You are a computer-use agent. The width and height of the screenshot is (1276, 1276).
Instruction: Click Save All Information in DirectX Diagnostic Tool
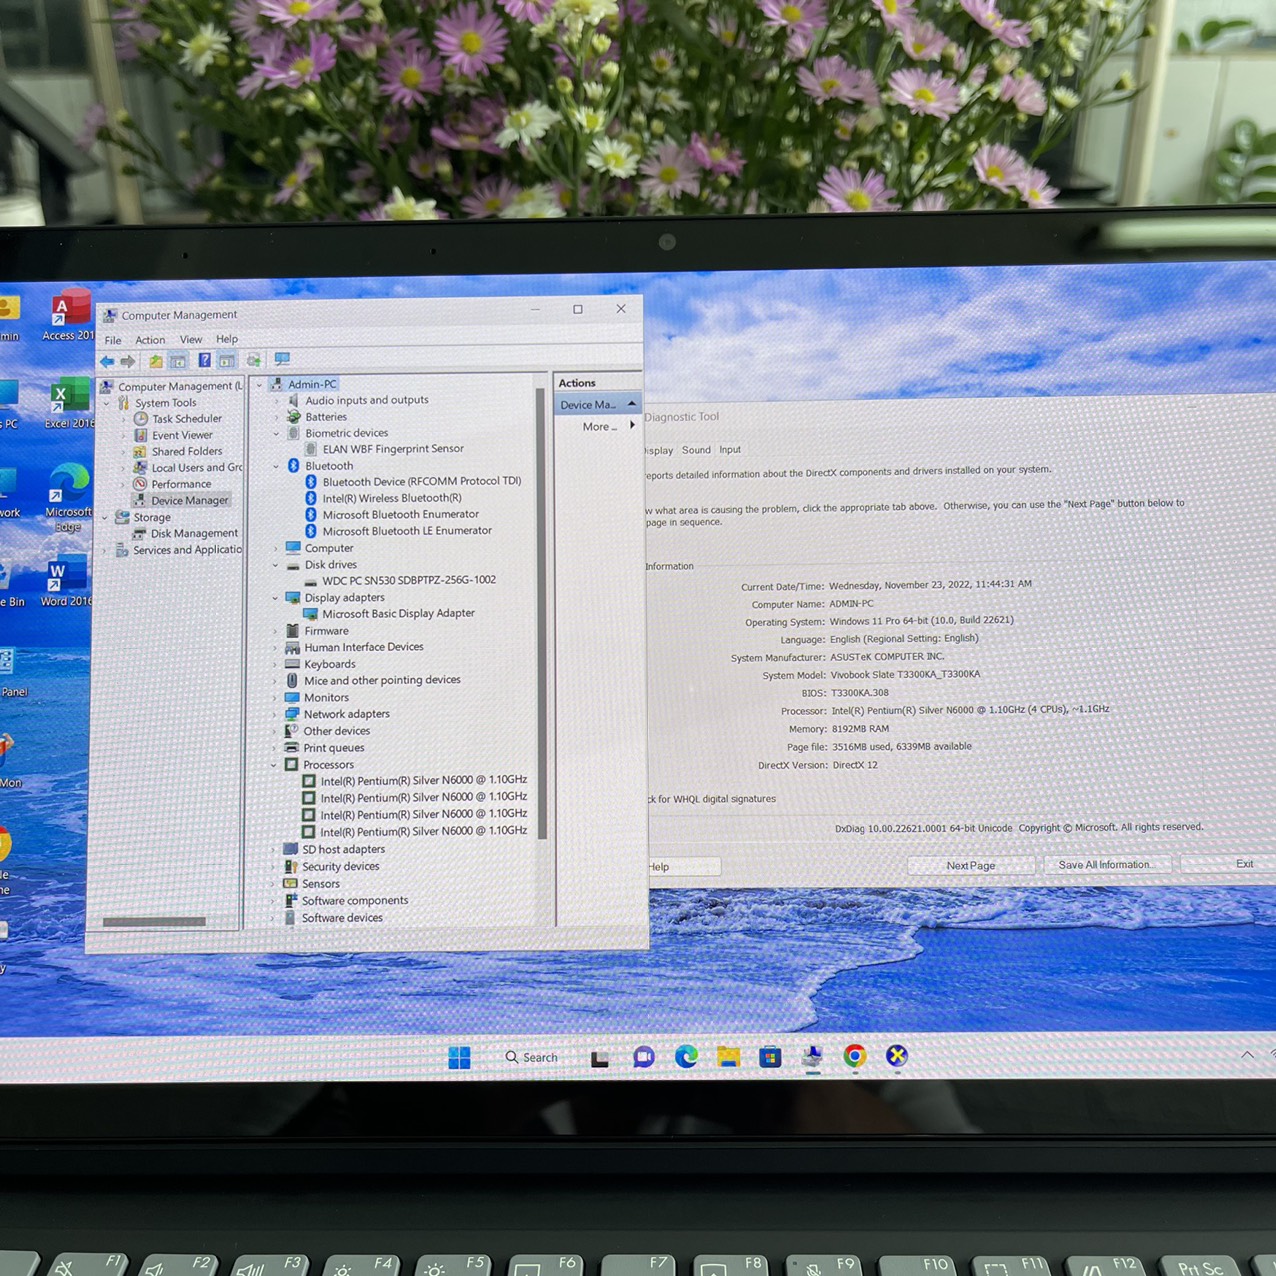(1107, 865)
